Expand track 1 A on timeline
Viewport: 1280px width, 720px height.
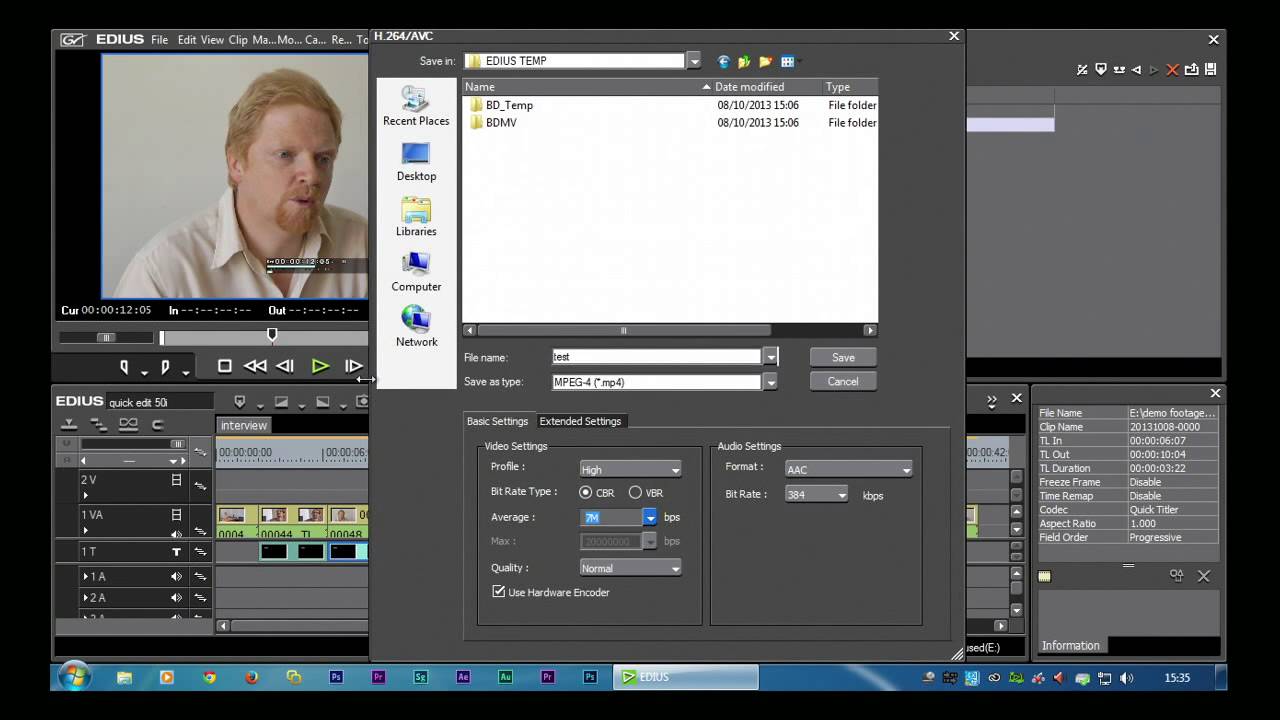(86, 576)
